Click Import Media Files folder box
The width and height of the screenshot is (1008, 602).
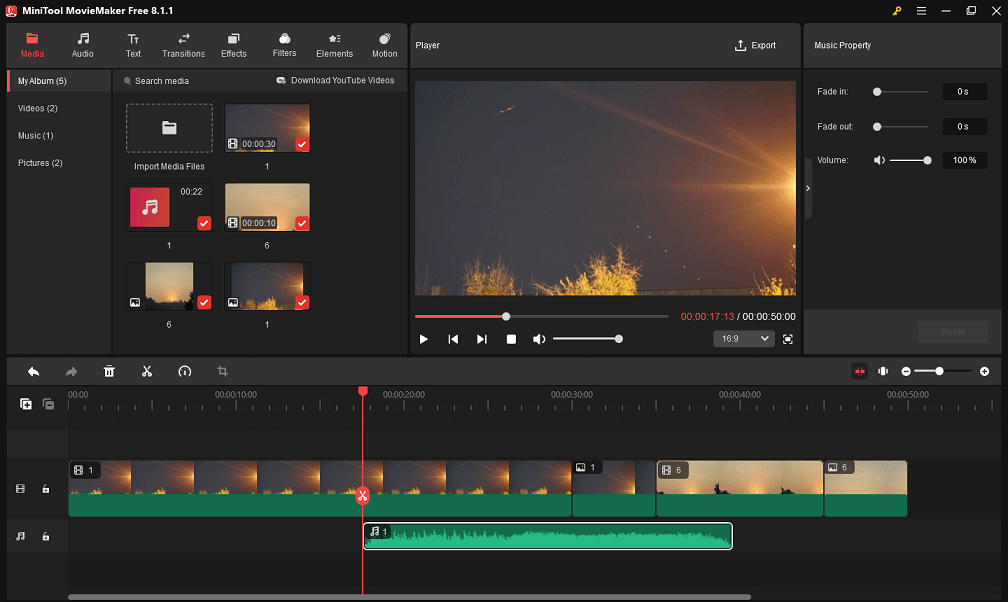pyautogui.click(x=169, y=128)
